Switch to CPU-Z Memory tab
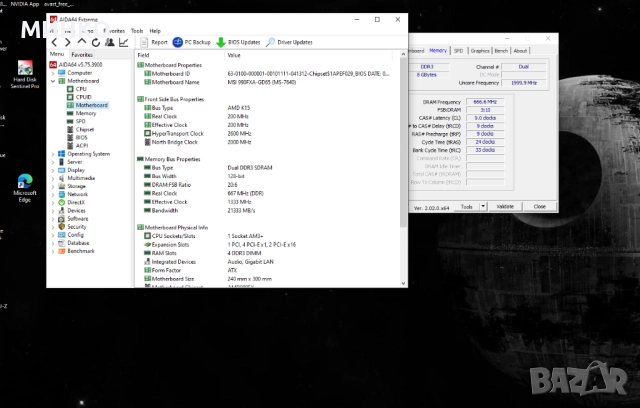Image resolution: width=640 pixels, height=408 pixels. (x=438, y=51)
